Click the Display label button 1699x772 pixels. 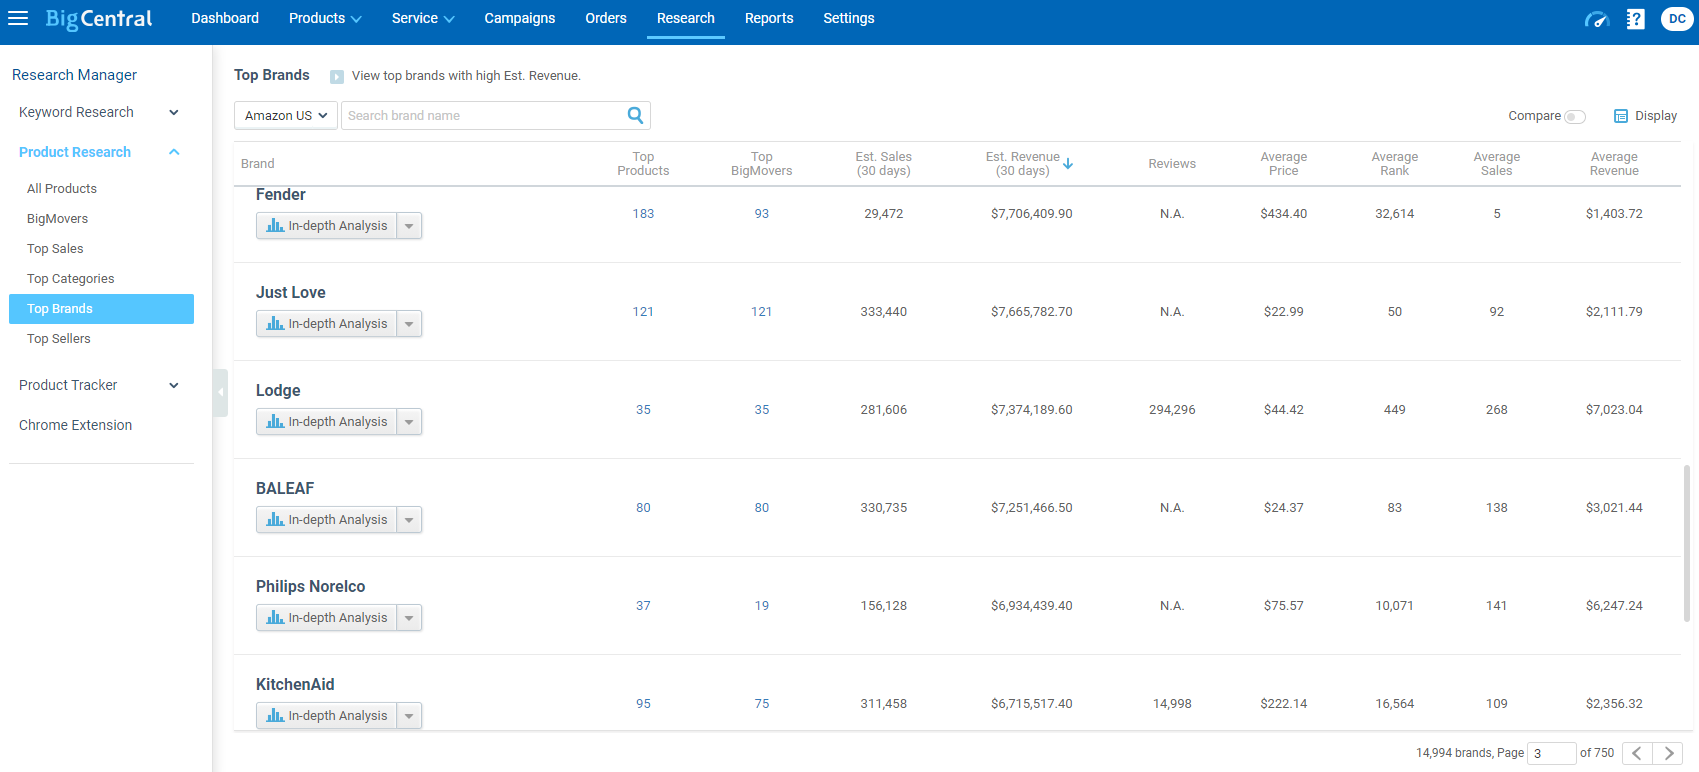(x=1656, y=116)
